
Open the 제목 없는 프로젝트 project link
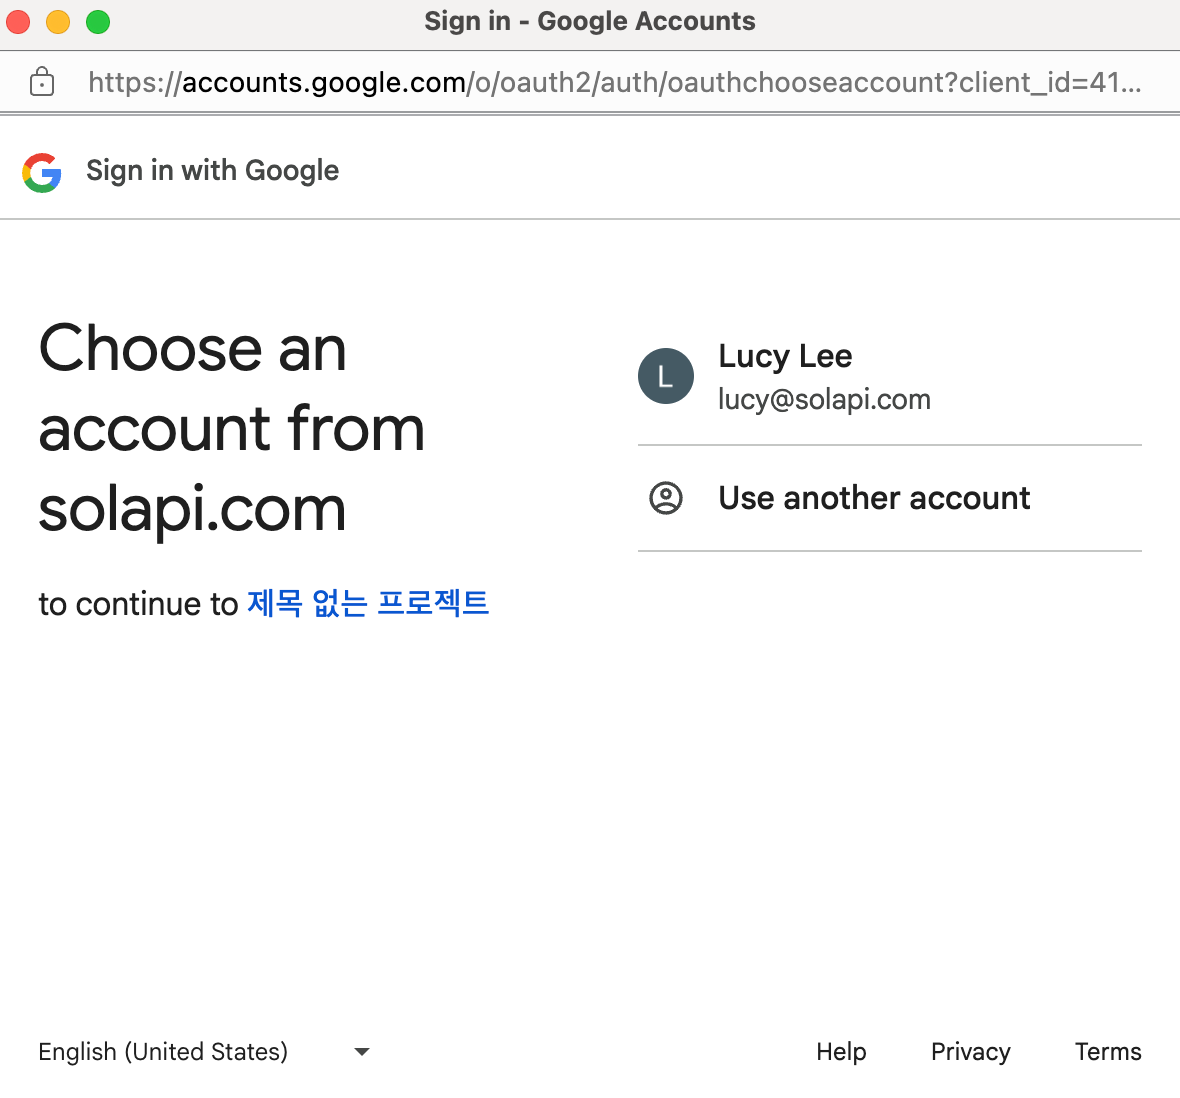coord(368,604)
